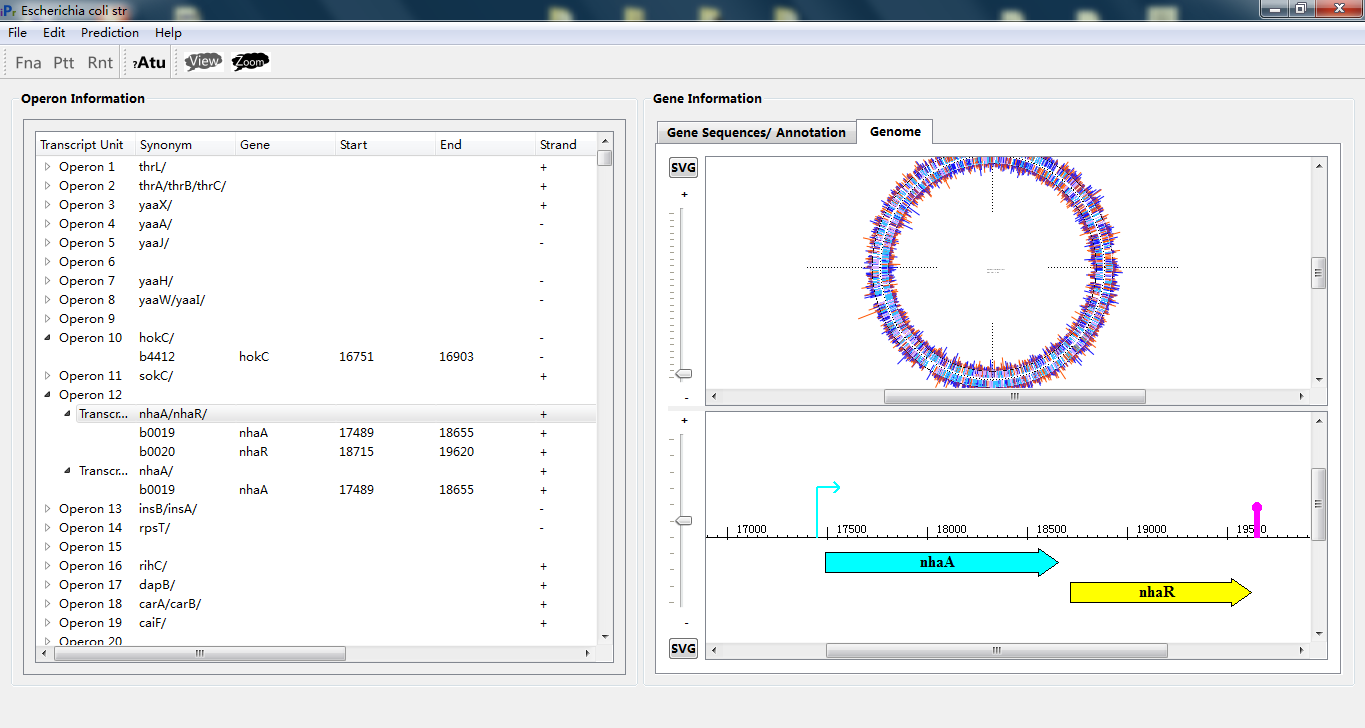The height and width of the screenshot is (728, 1365).
Task: Collapse the Operon 10 tree node
Action: (x=47, y=338)
